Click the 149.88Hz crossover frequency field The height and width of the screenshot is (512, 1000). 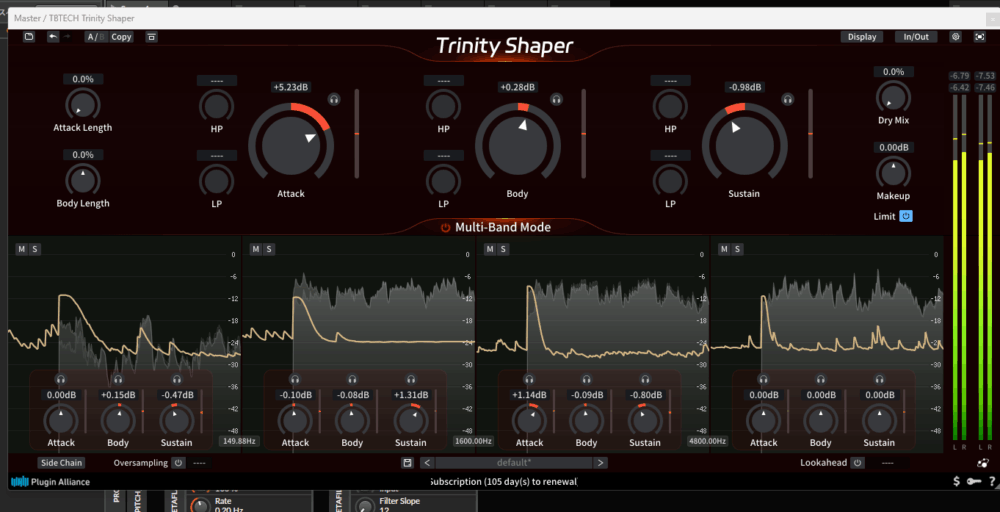(239, 441)
